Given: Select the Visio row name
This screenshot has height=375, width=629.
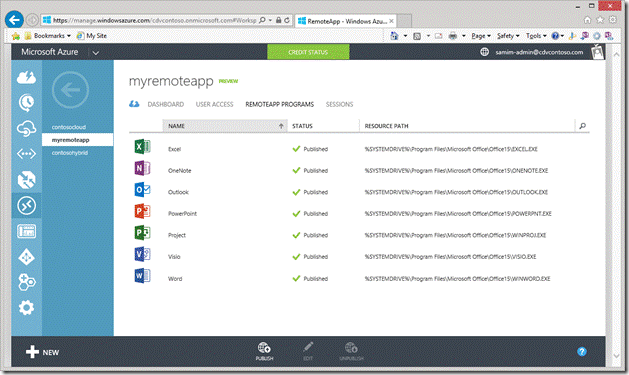Looking at the screenshot, I should [174, 257].
